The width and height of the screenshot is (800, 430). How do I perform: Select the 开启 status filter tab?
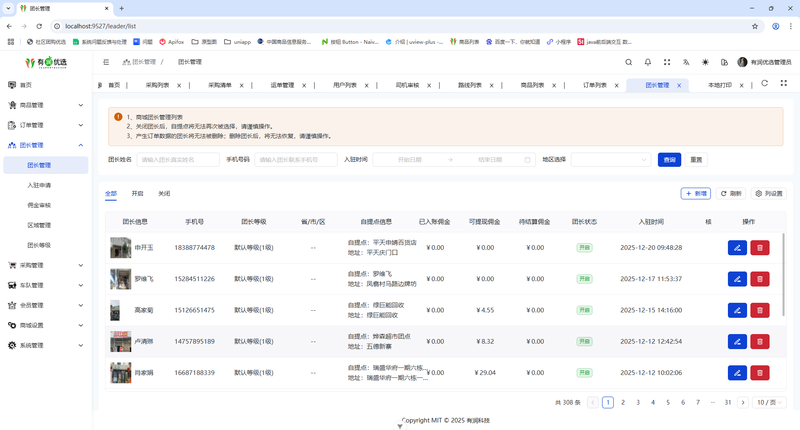(x=137, y=193)
